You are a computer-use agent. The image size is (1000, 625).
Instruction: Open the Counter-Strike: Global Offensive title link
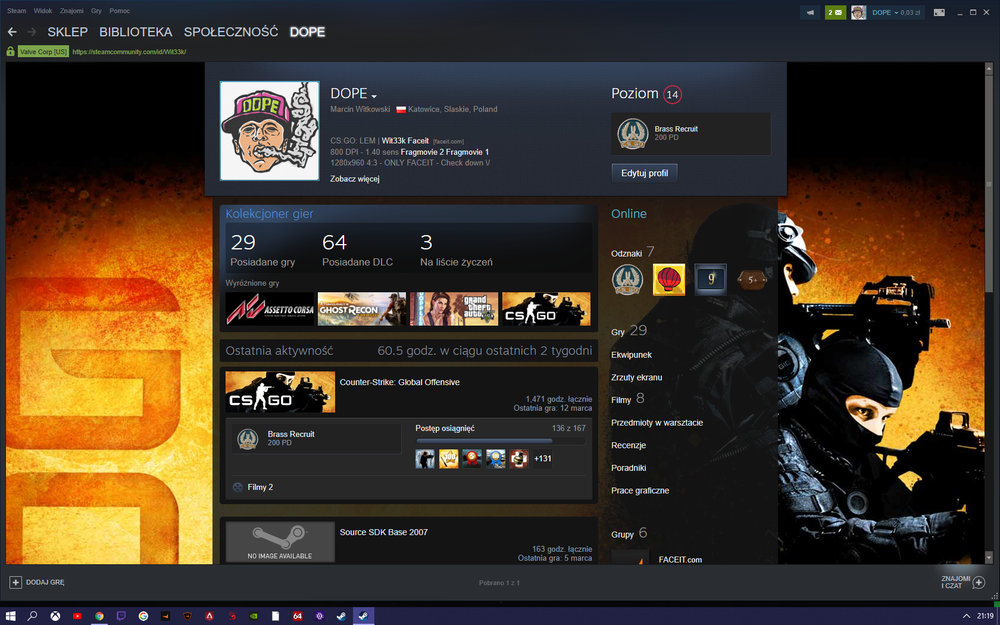coord(399,382)
